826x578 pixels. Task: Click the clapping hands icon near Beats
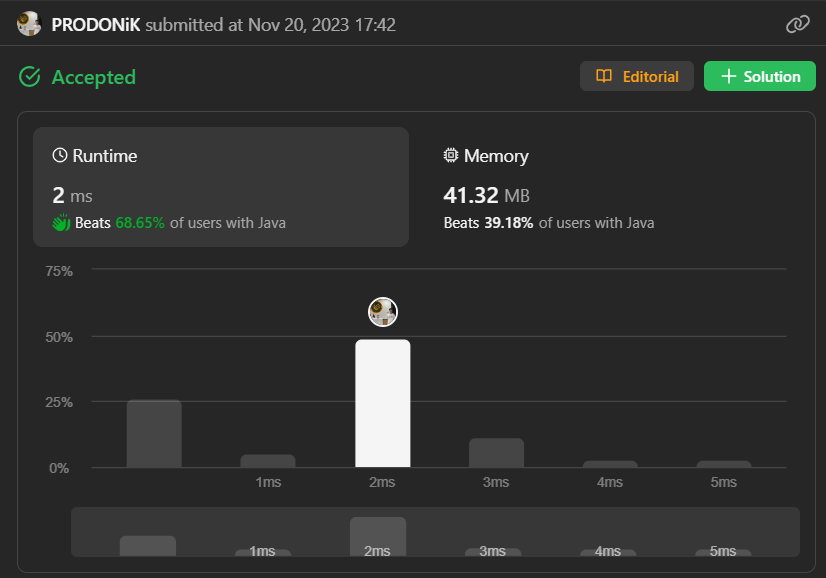(61, 222)
